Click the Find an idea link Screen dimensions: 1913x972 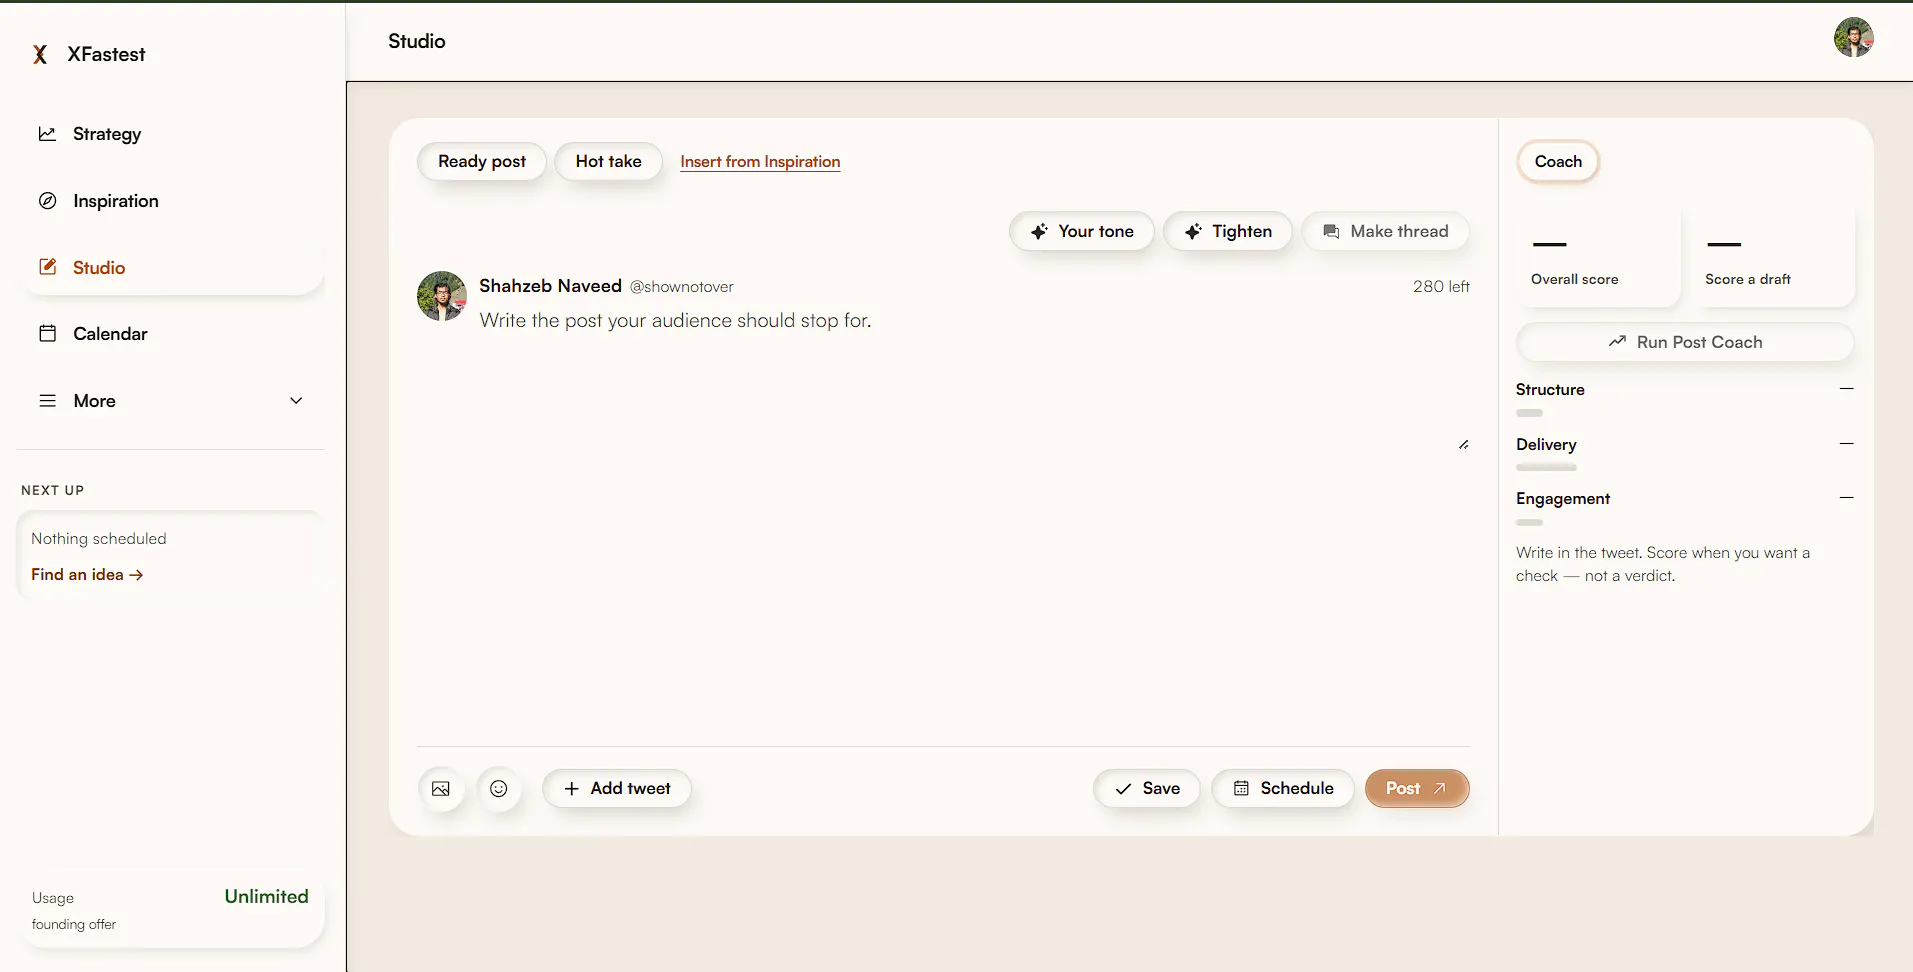pyautogui.click(x=87, y=575)
